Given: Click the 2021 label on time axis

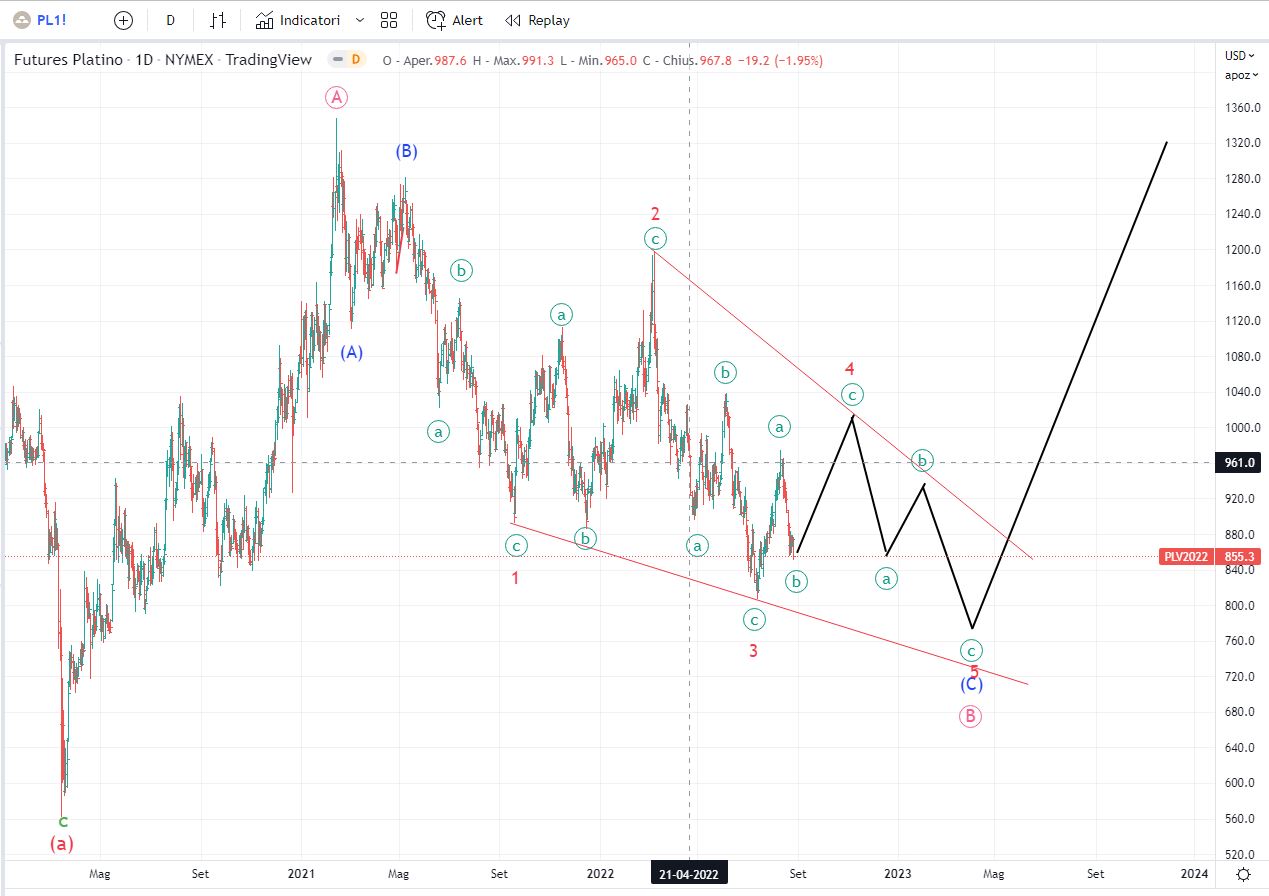Looking at the screenshot, I should [302, 874].
